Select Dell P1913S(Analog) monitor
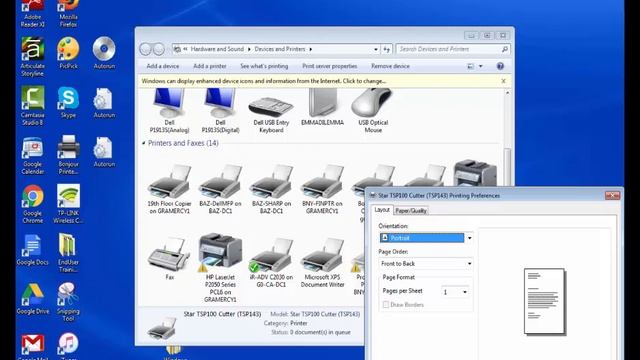Viewport: 640px width, 360px height. (x=169, y=111)
